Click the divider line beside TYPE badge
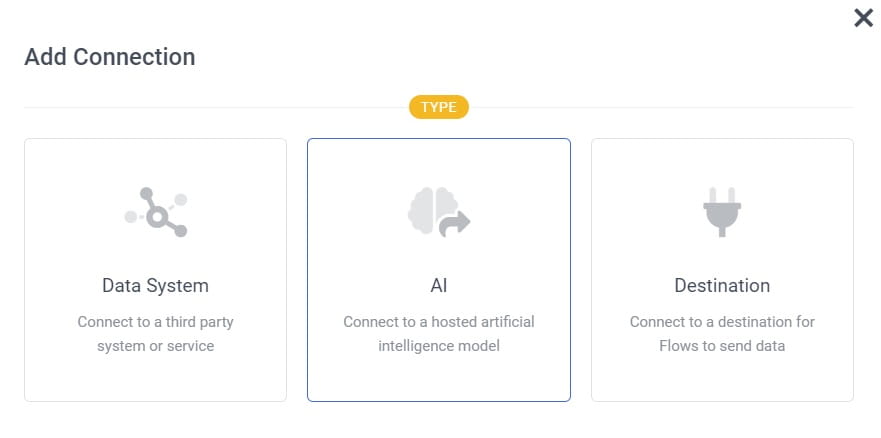Image resolution: width=881 pixels, height=438 pixels. [x=216, y=107]
